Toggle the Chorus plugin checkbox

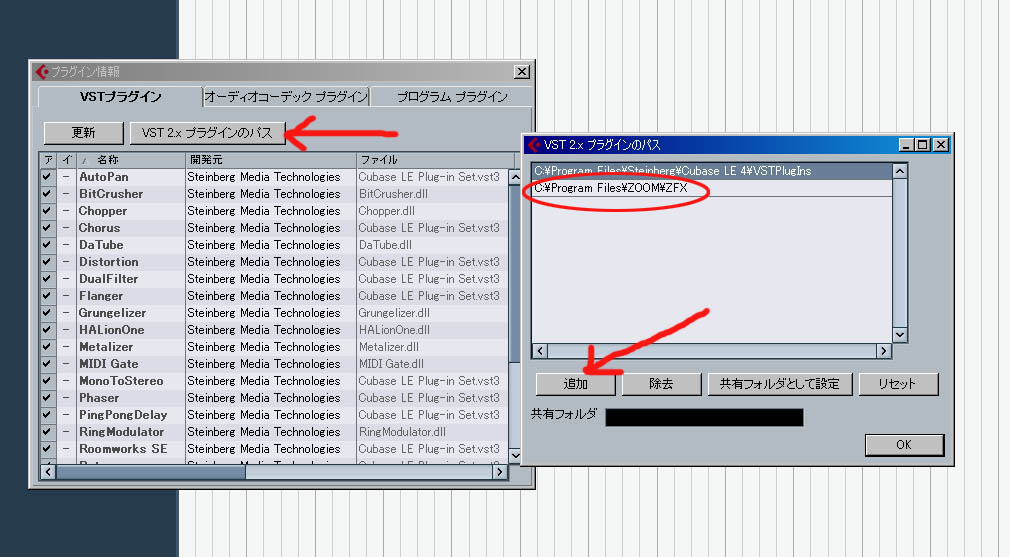click(47, 228)
